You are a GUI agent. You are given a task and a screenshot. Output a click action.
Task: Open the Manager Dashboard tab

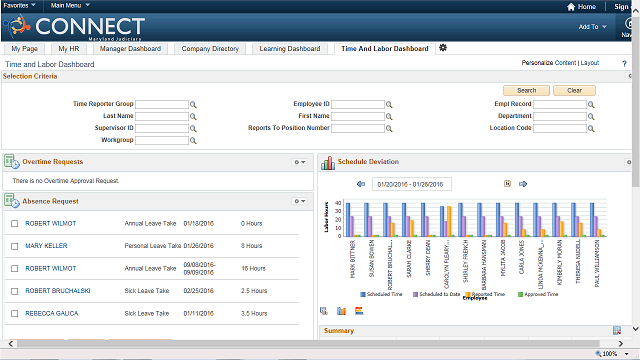point(130,49)
